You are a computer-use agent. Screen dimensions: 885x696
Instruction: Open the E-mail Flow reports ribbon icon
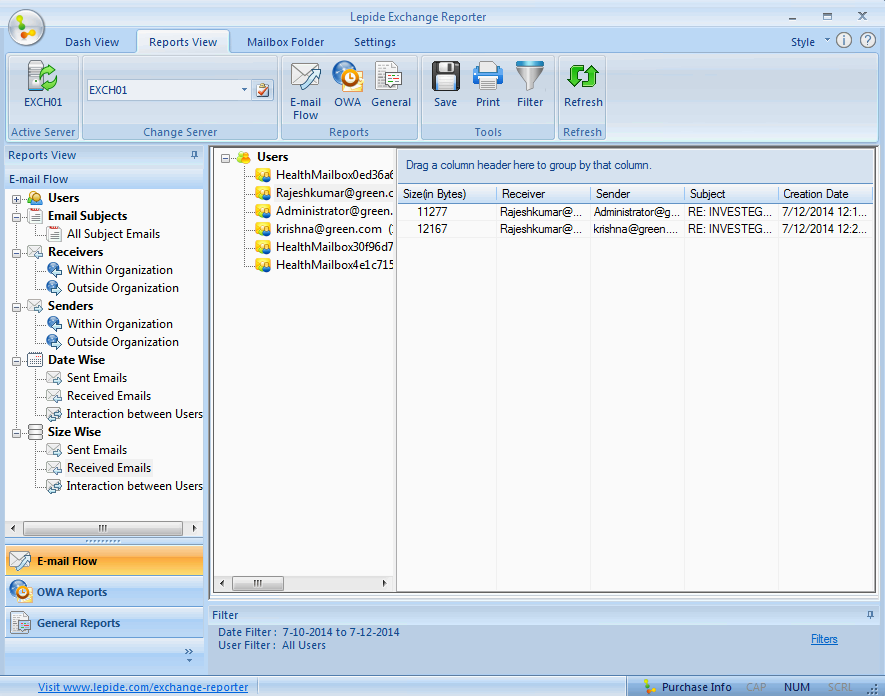[305, 76]
